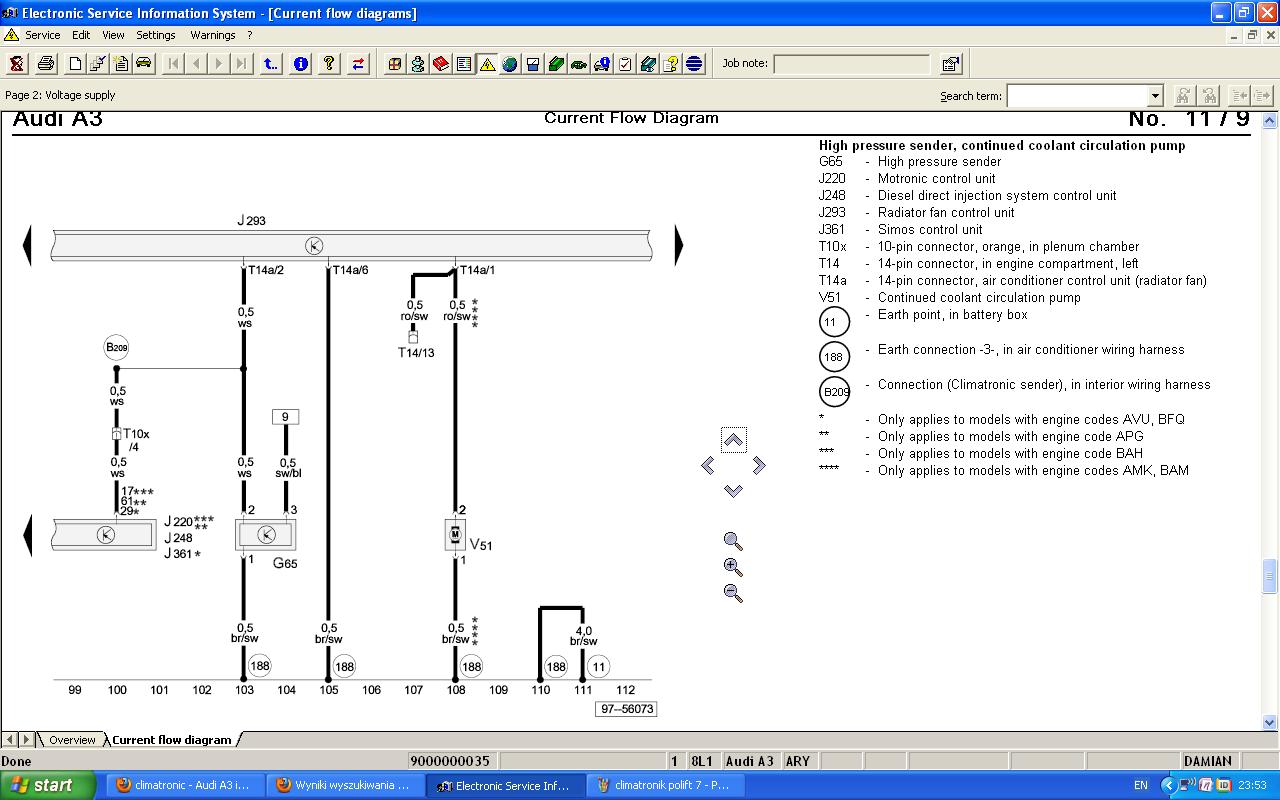Zoom out with the minus magnifier
The height and width of the screenshot is (800, 1280).
coord(733,593)
